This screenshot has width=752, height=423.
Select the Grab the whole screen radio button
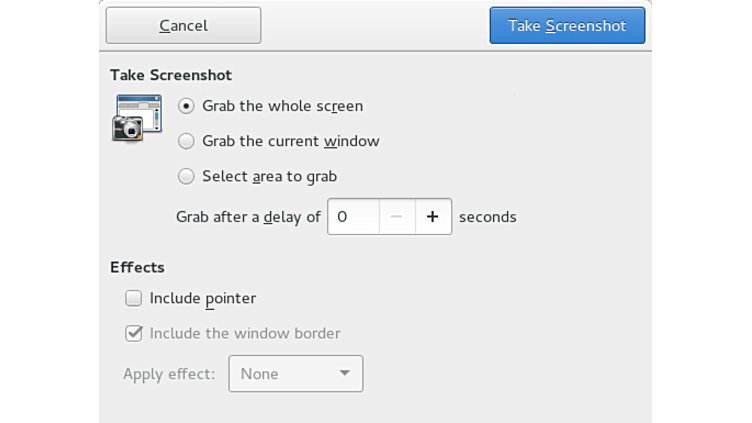pos(186,106)
